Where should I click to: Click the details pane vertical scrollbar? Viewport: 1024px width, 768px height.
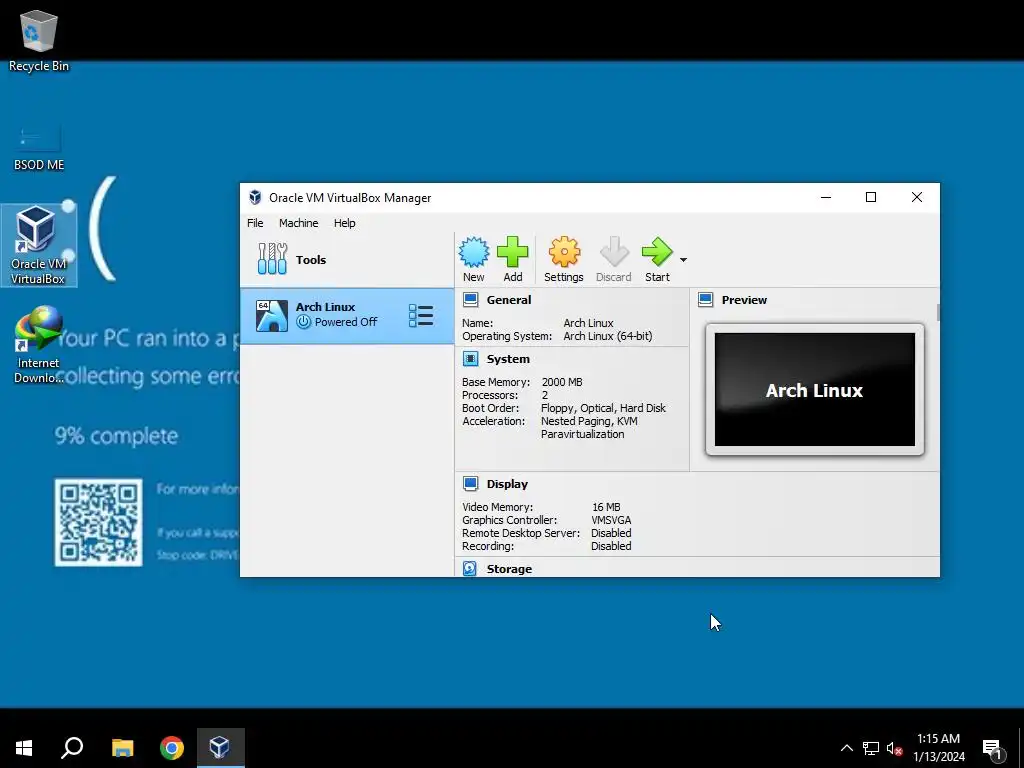938,312
